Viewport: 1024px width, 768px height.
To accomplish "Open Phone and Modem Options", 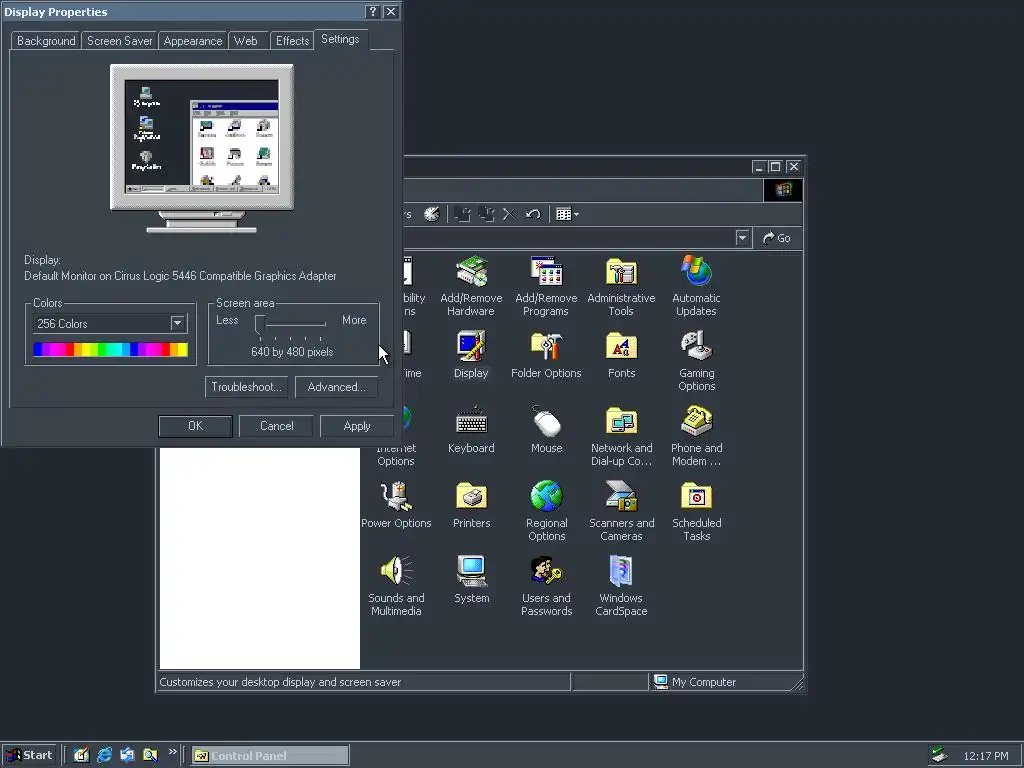I will click(x=696, y=436).
